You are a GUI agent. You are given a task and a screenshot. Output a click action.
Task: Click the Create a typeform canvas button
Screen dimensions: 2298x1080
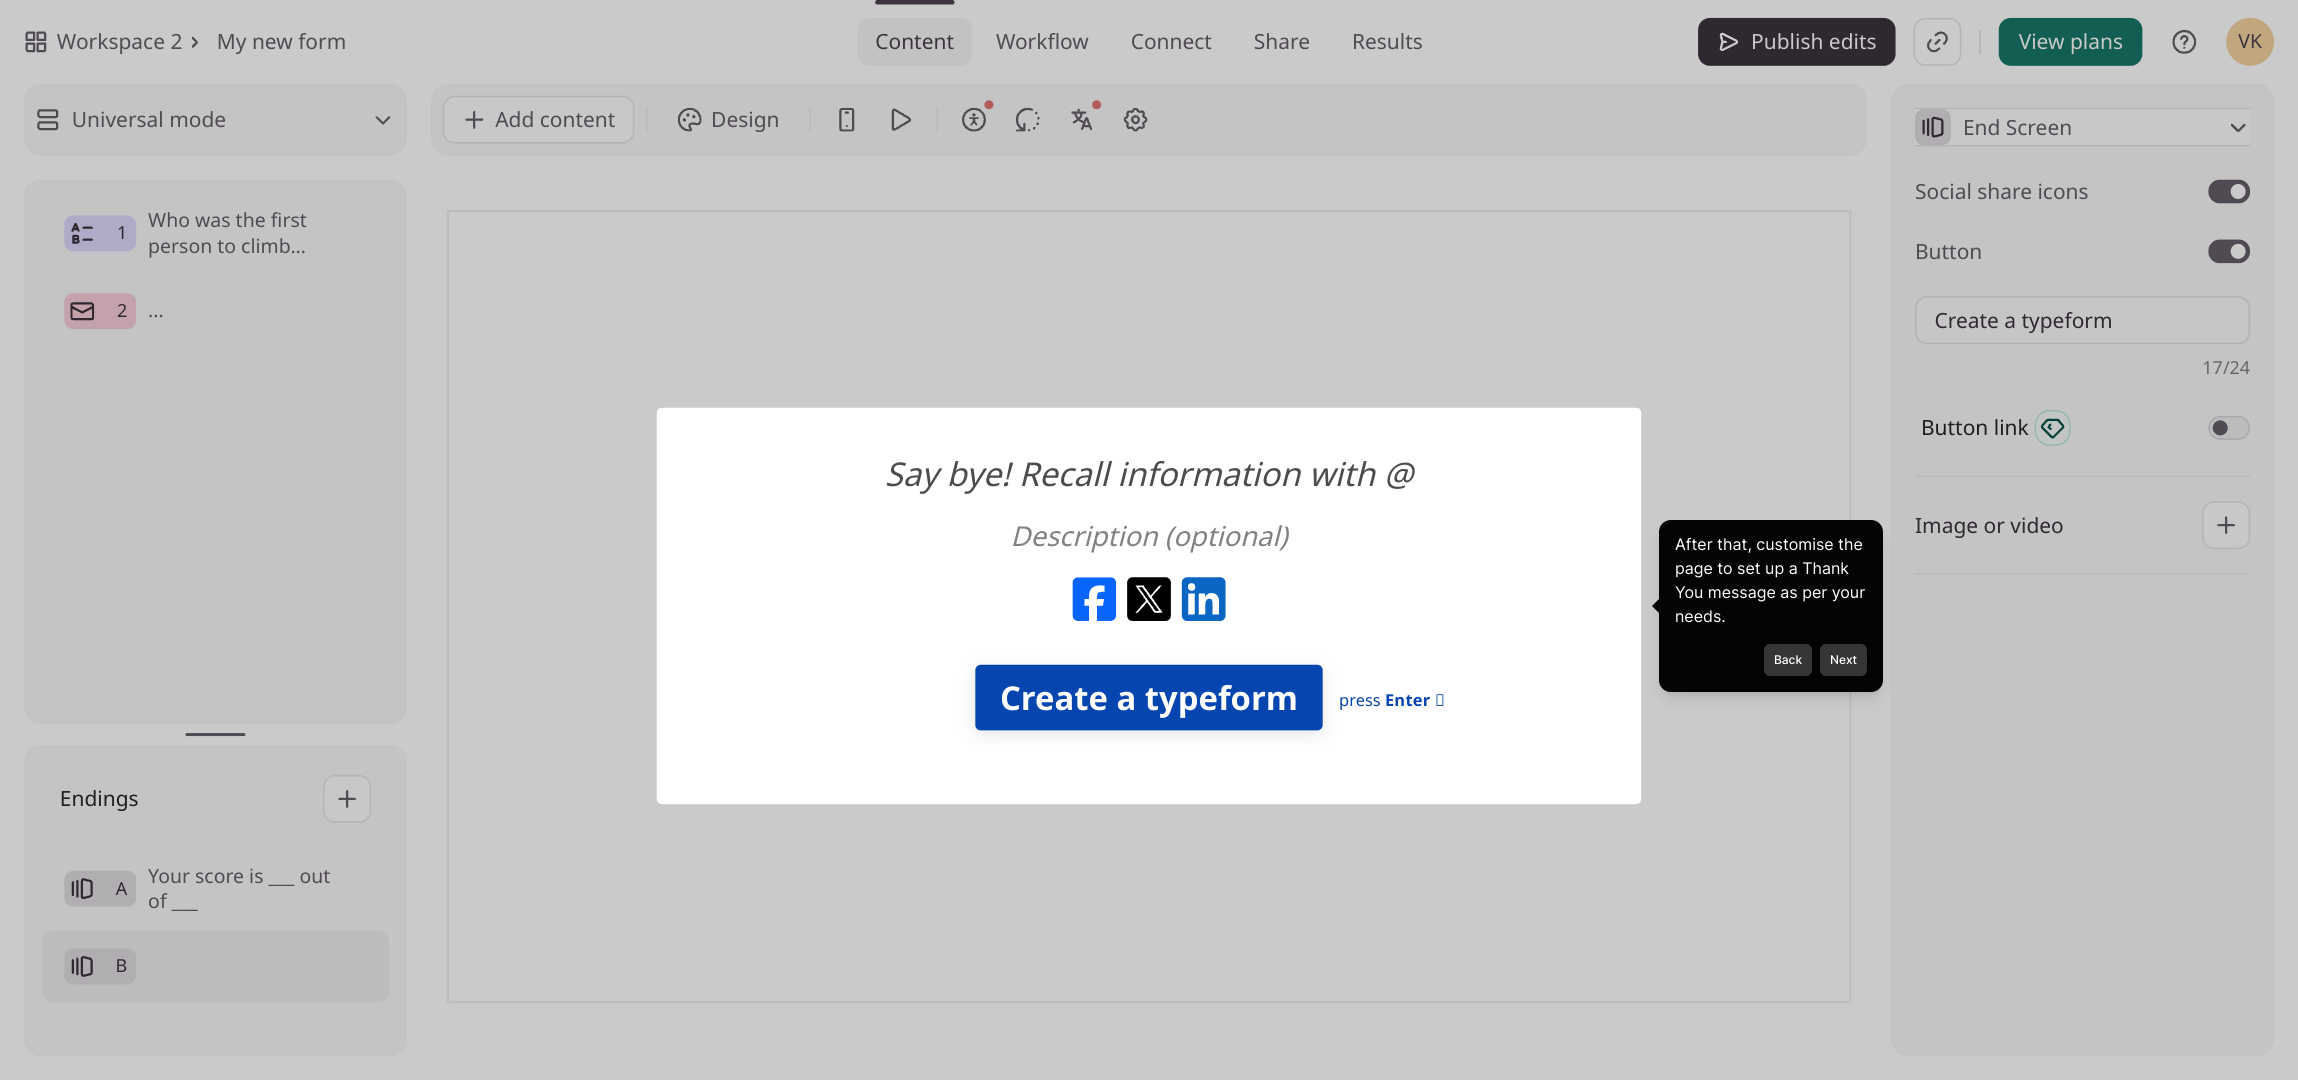(x=1149, y=698)
